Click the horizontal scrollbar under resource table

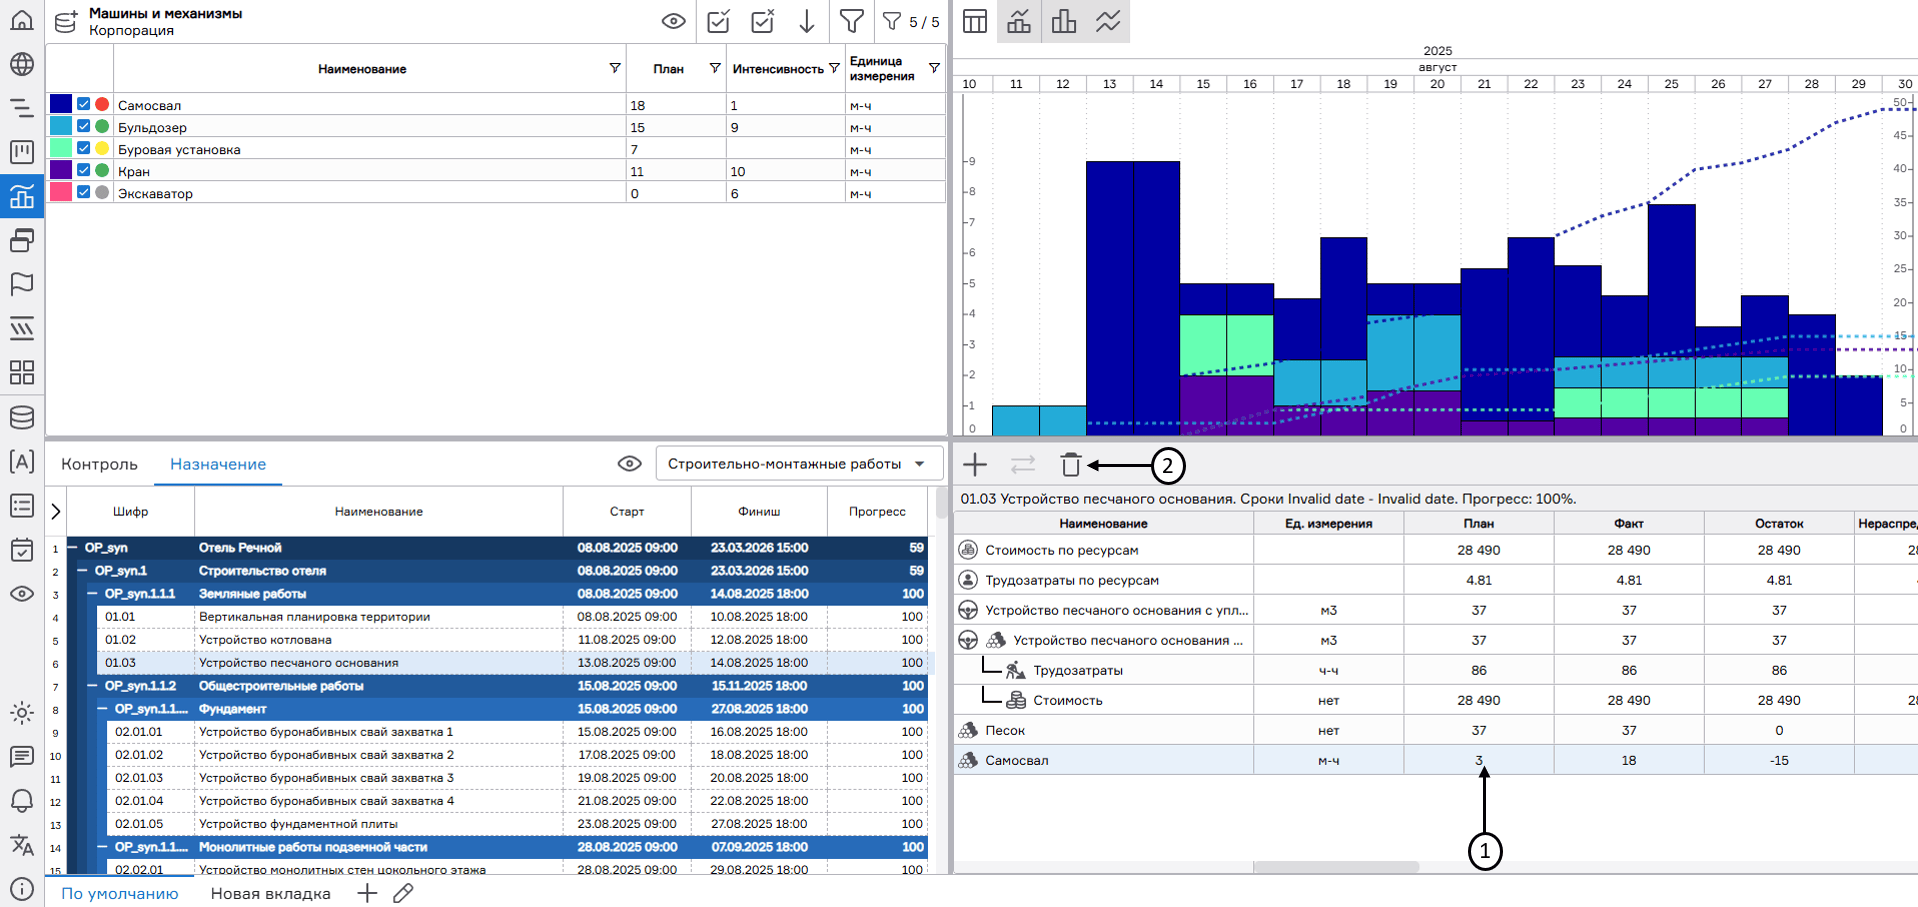[1335, 867]
